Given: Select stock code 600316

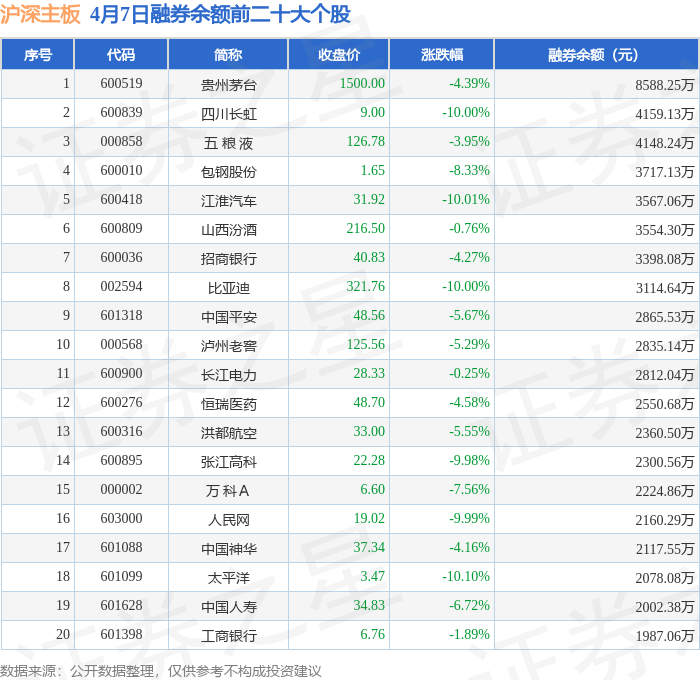Looking at the screenshot, I should pyautogui.click(x=121, y=431).
